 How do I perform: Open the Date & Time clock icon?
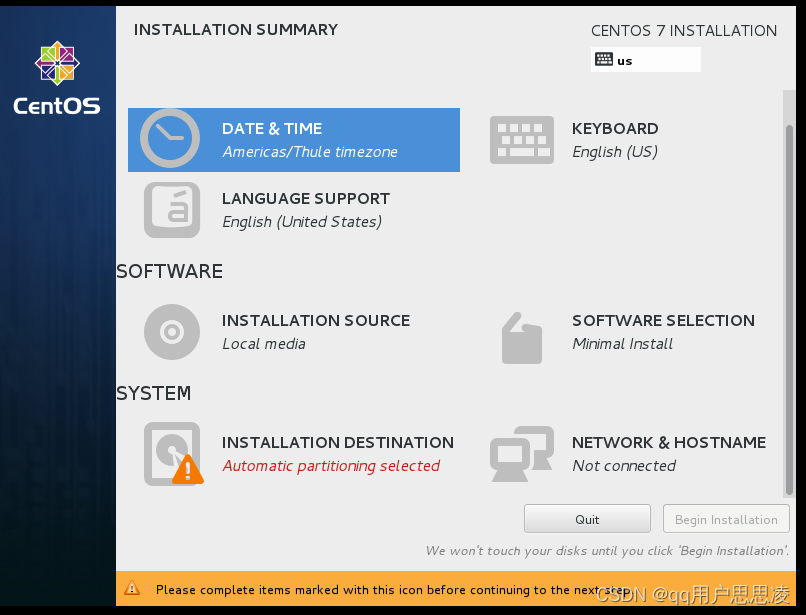[171, 139]
